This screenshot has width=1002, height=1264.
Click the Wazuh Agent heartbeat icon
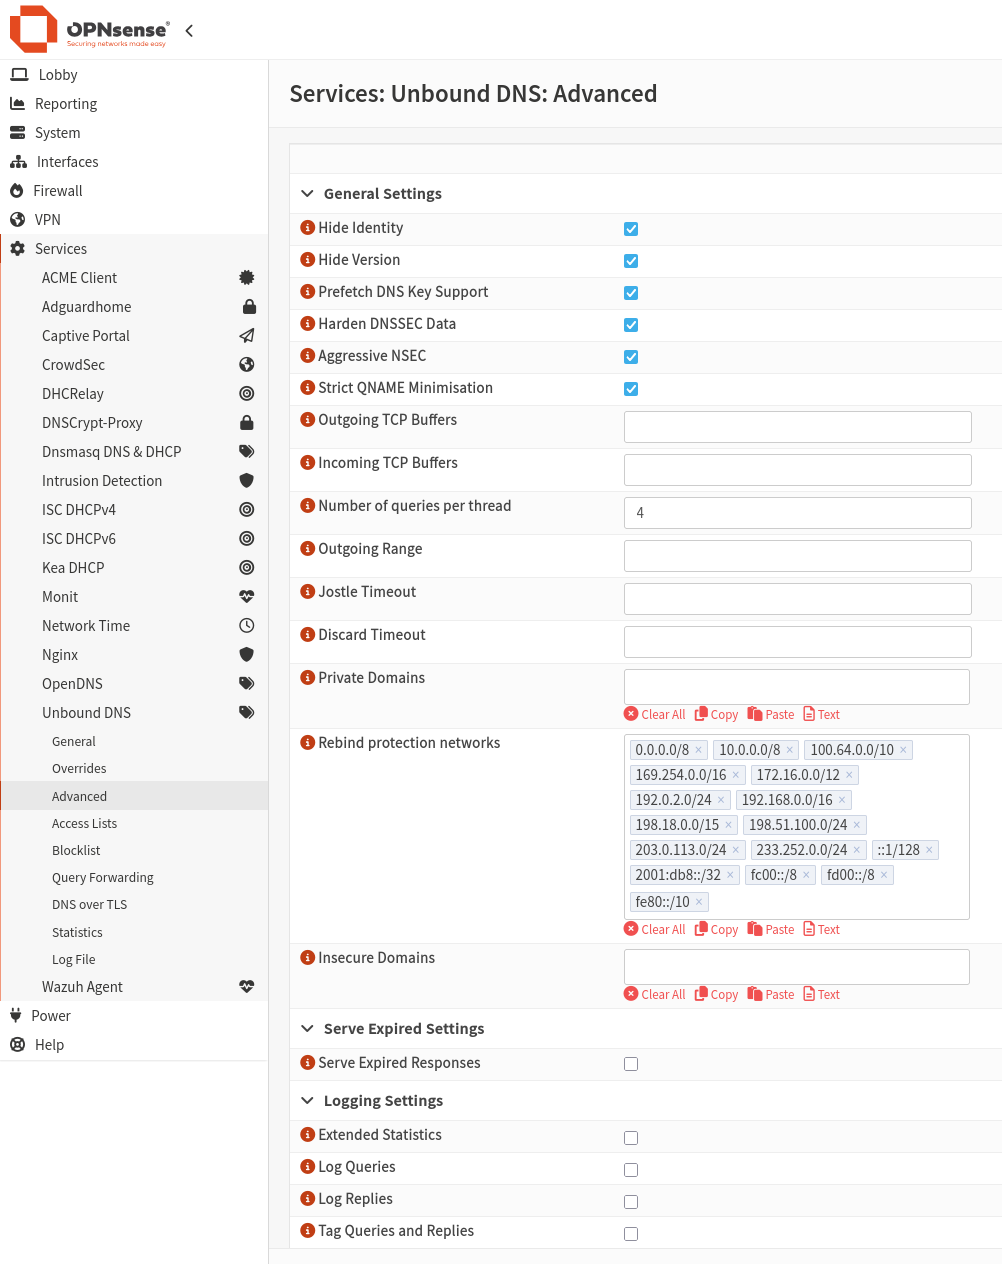(247, 986)
